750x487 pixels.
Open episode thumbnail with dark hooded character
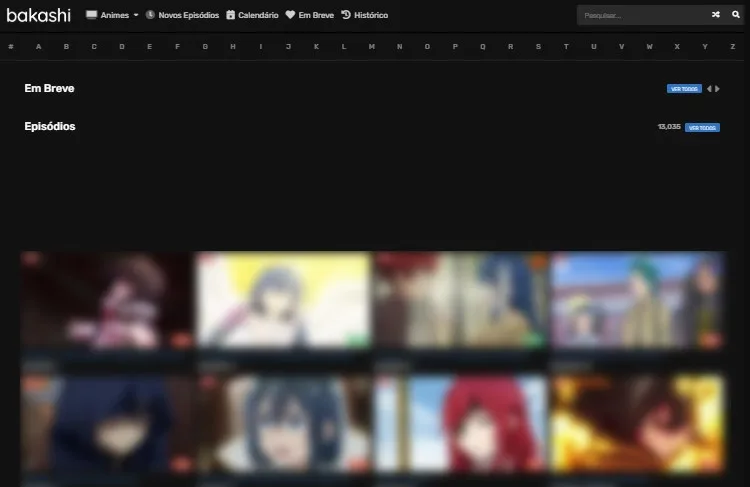point(107,424)
